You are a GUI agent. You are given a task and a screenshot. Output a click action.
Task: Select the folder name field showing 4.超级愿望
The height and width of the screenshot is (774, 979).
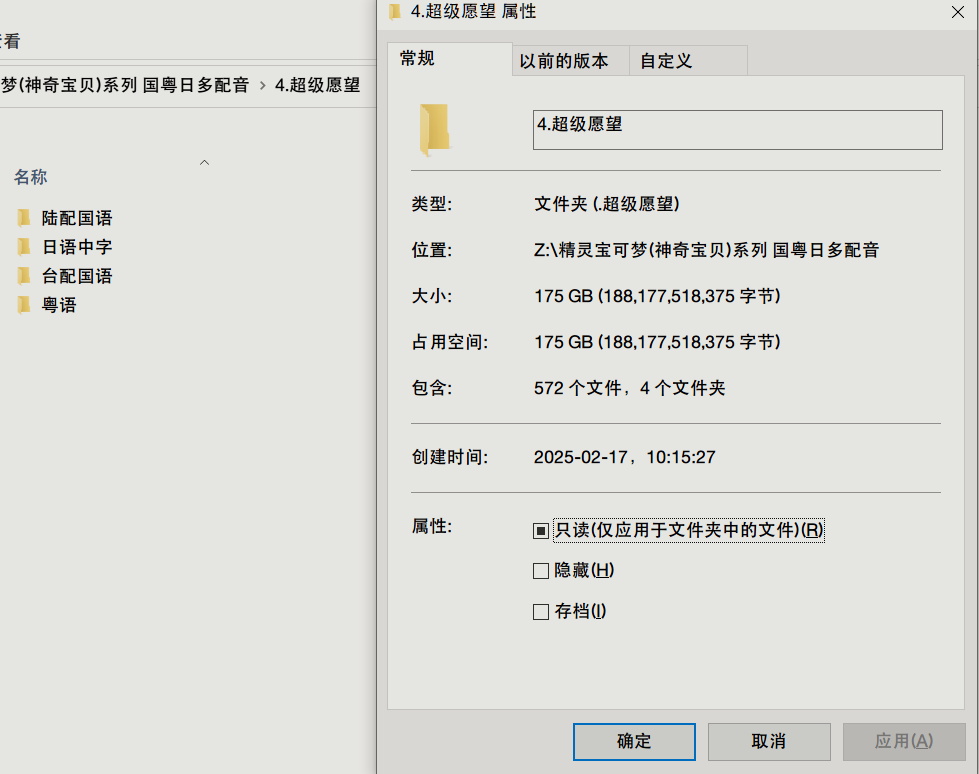(737, 129)
